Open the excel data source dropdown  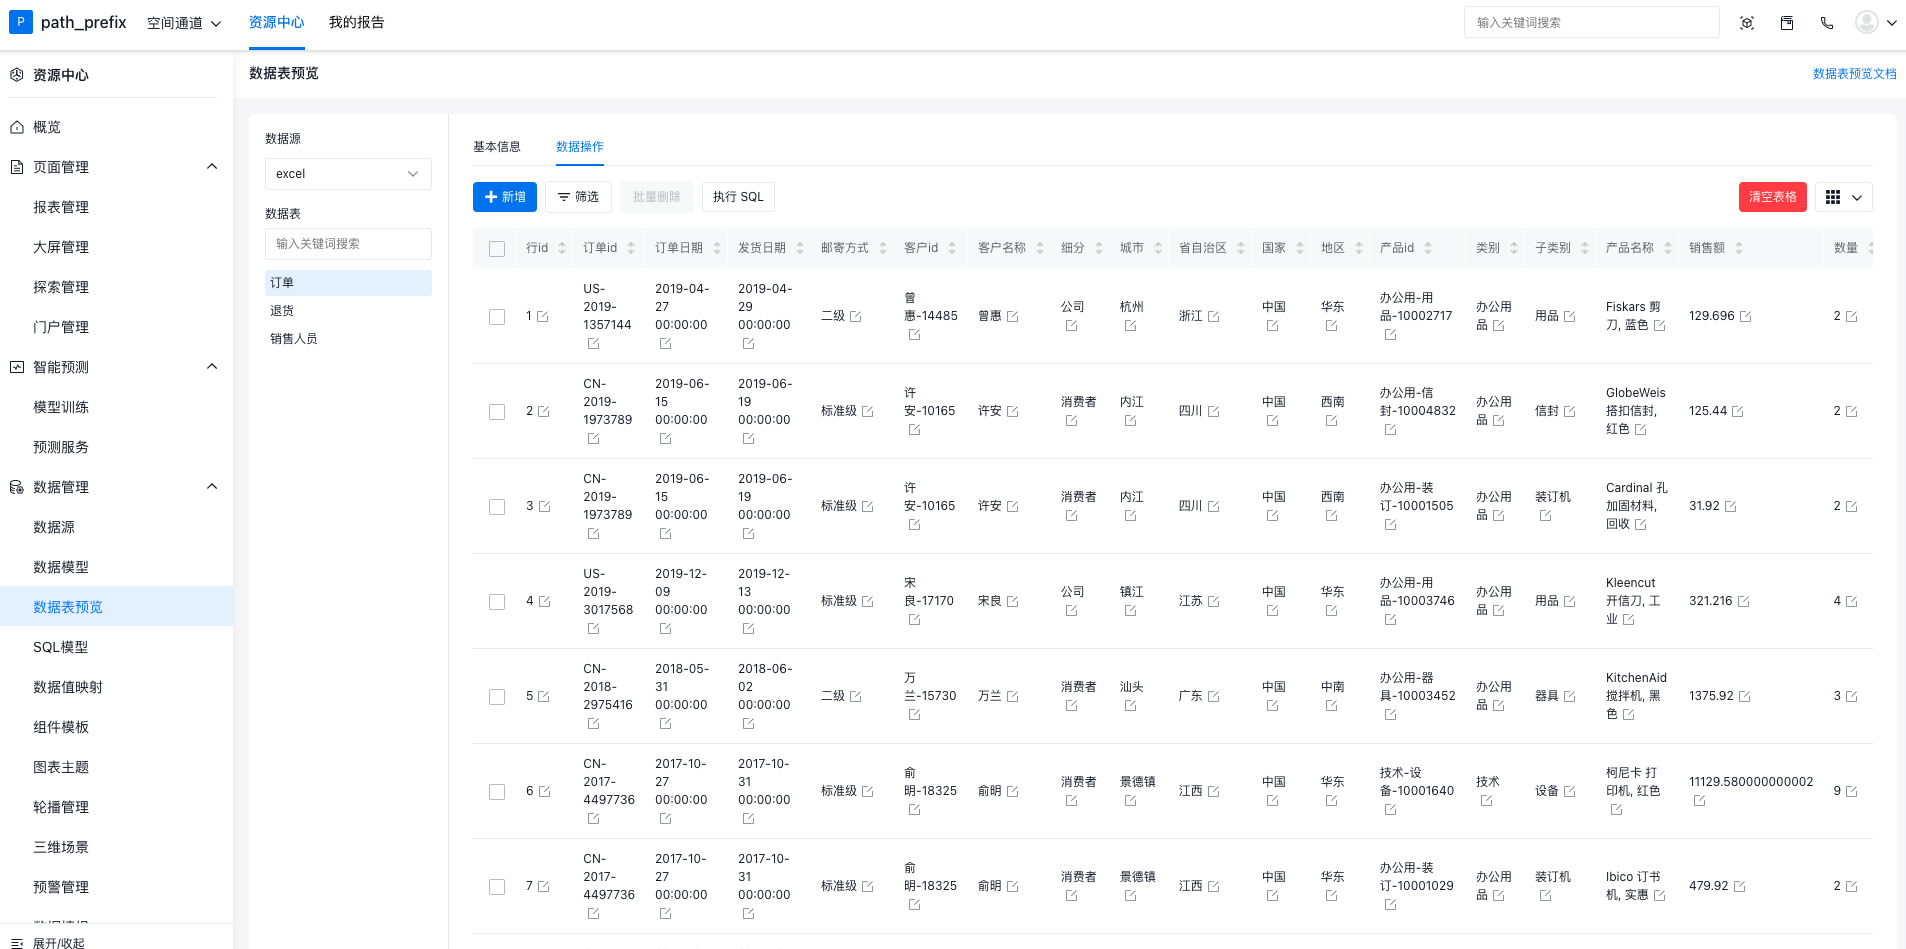(348, 174)
